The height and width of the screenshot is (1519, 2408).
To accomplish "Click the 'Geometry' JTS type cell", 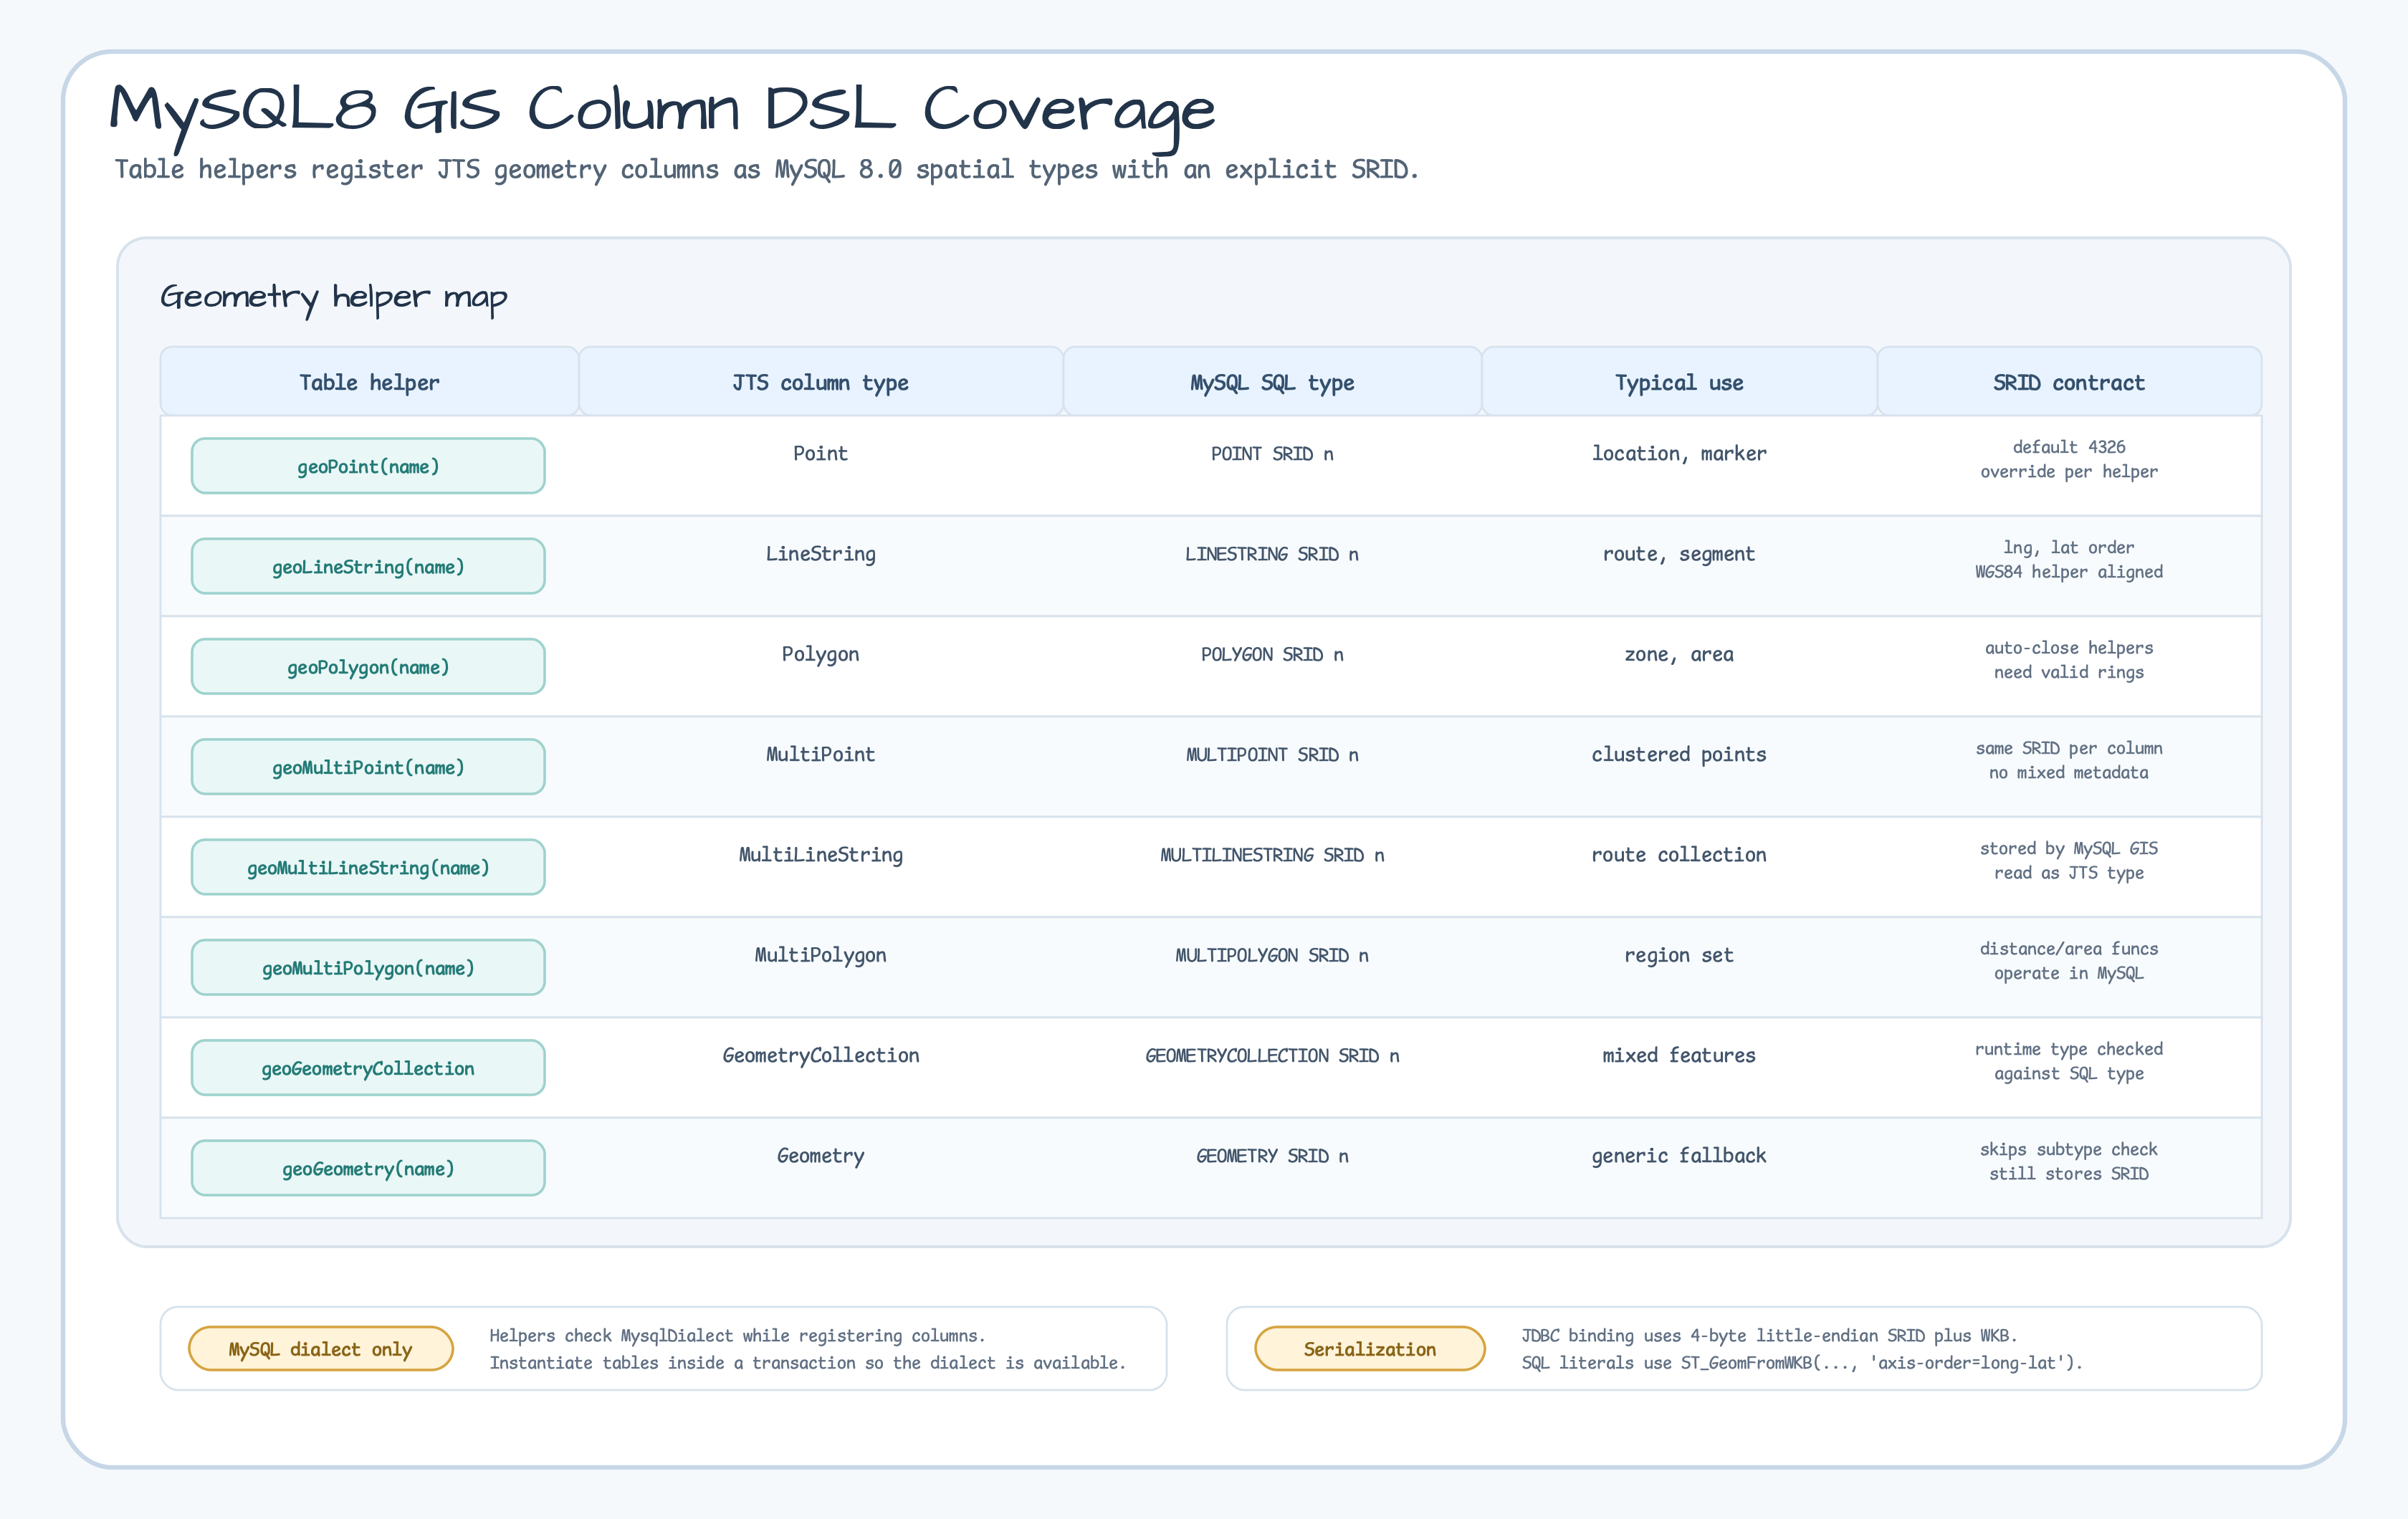I will [x=820, y=1156].
